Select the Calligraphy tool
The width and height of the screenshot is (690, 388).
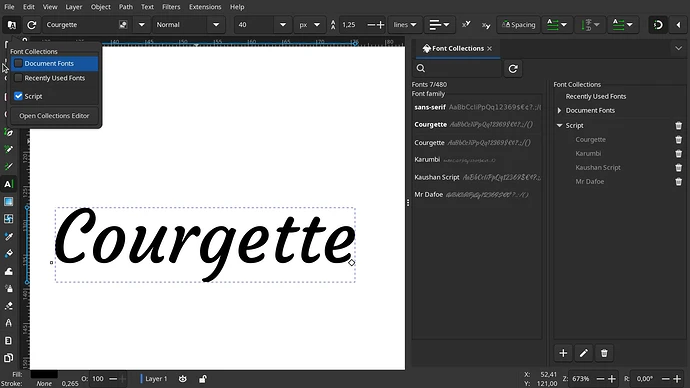[8, 166]
